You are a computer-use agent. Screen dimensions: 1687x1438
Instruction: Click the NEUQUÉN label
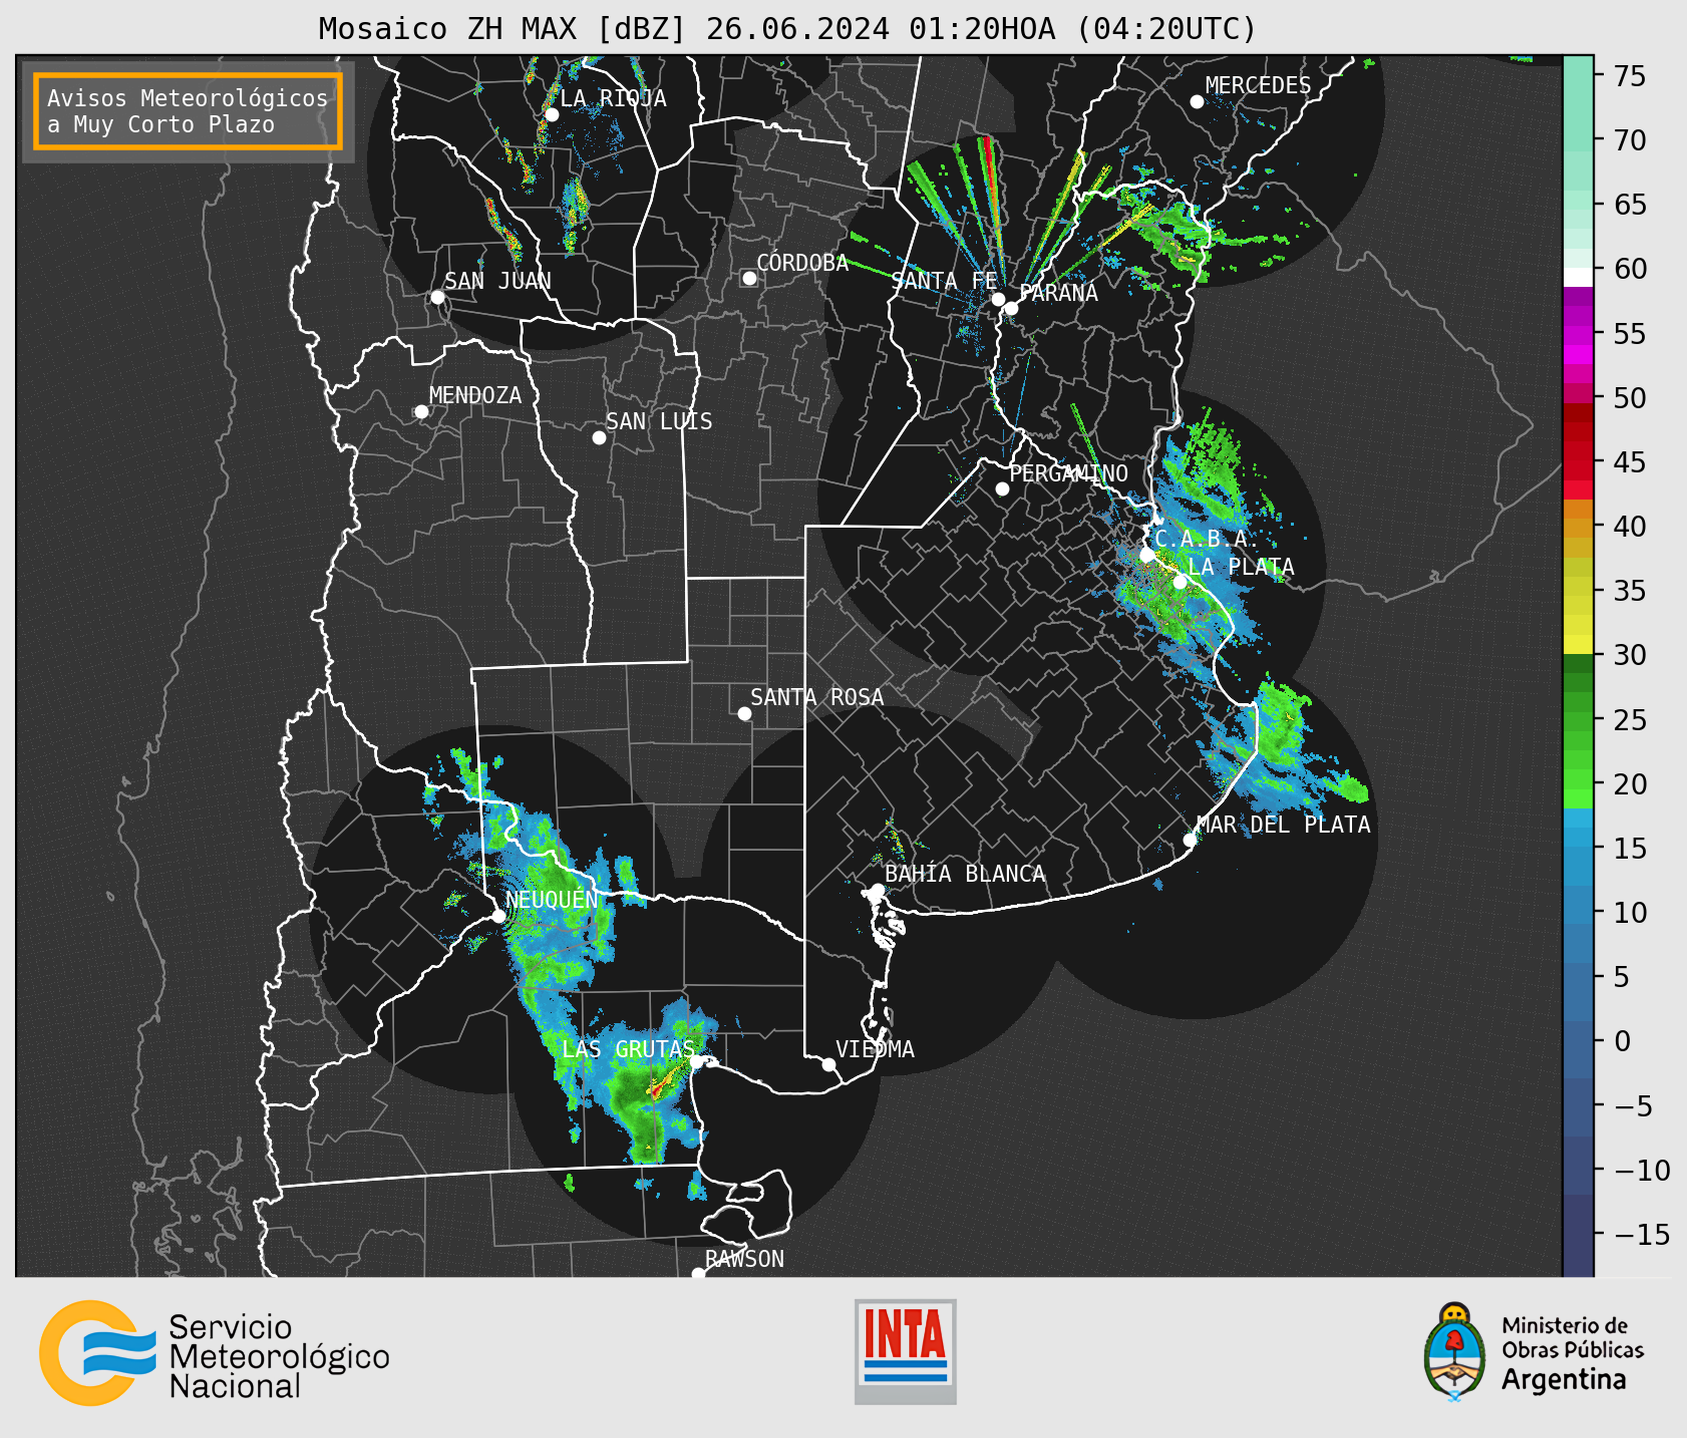pyautogui.click(x=552, y=899)
